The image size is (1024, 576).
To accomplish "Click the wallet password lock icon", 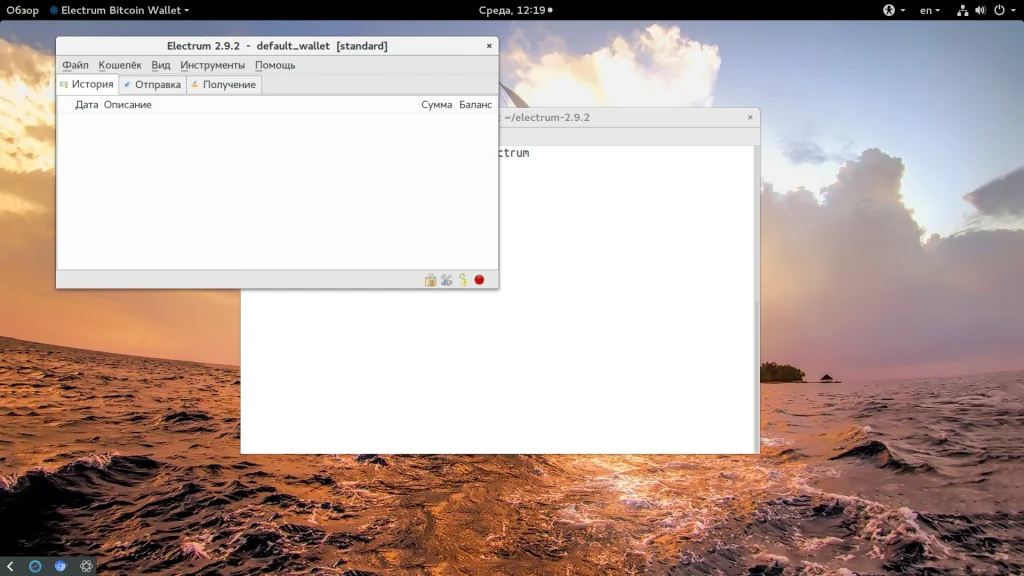I will [430, 280].
